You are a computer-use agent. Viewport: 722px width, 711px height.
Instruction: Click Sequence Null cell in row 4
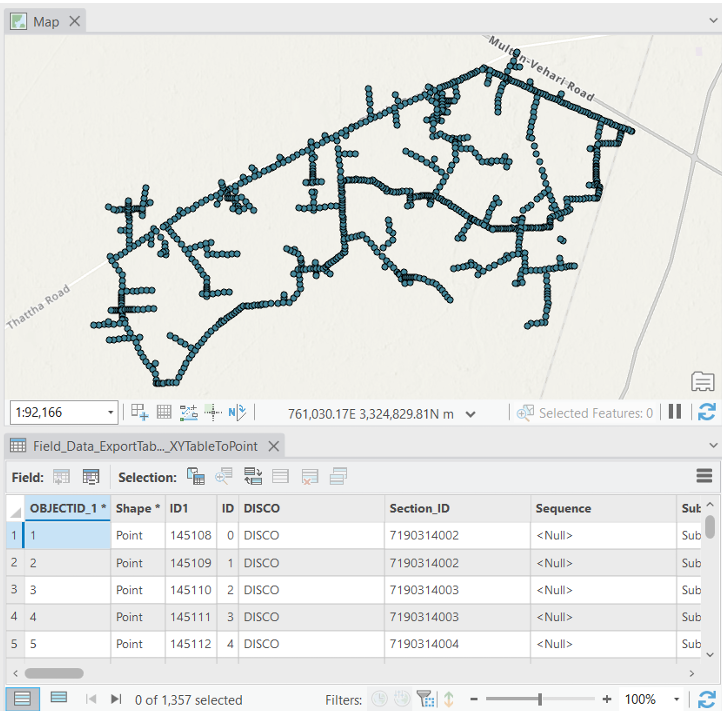603,617
